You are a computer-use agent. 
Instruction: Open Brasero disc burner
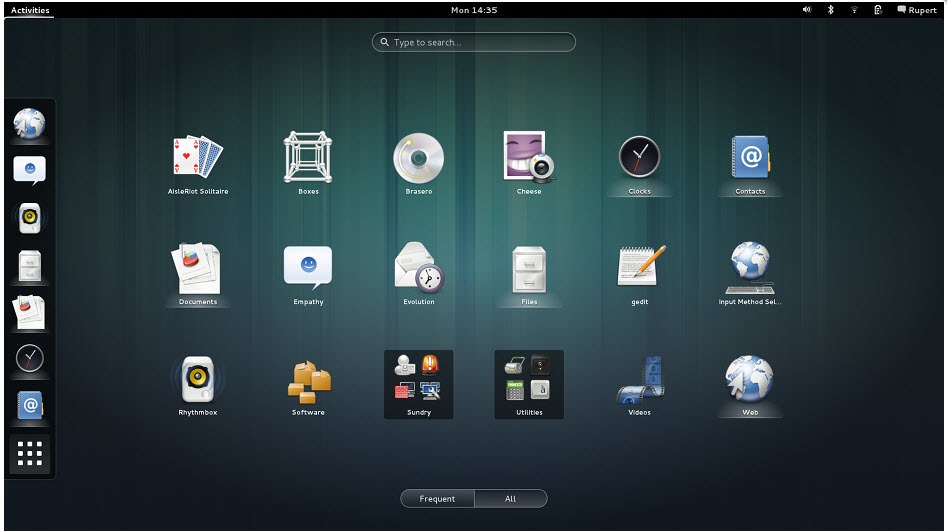tap(419, 163)
